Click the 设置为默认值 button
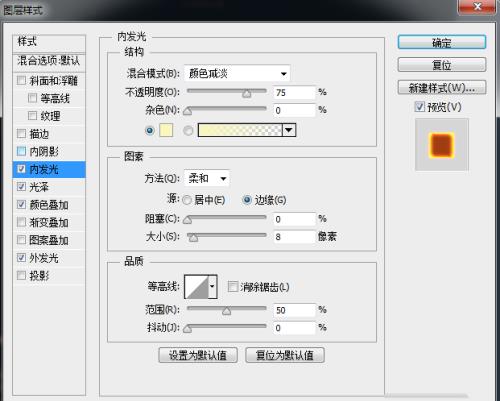500x401 pixels. [198, 355]
